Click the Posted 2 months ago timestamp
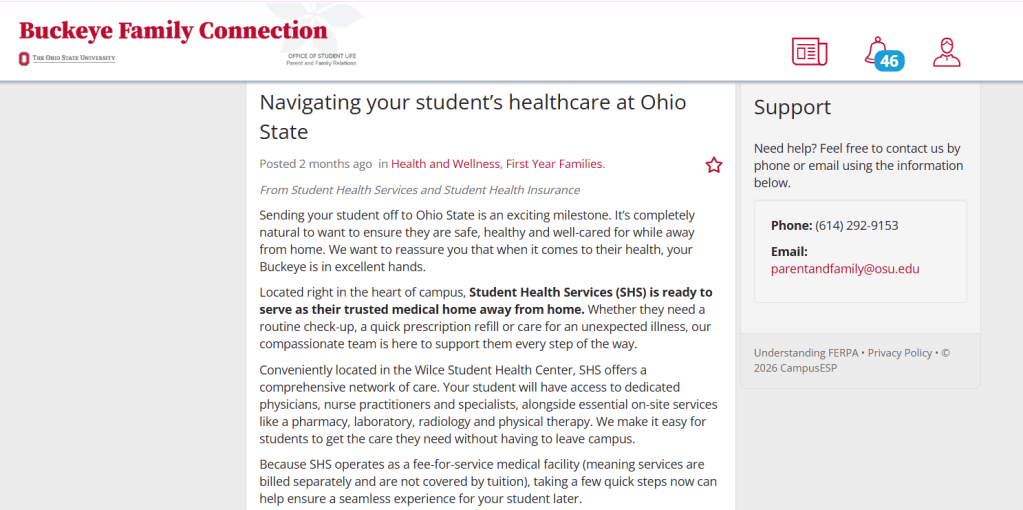Image resolution: width=1023 pixels, height=510 pixels. coord(316,164)
